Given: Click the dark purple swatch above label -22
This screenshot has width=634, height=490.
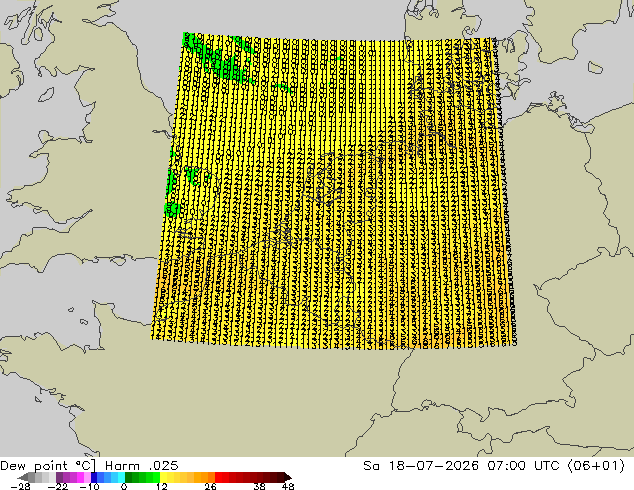Looking at the screenshot, I should (x=59, y=477).
